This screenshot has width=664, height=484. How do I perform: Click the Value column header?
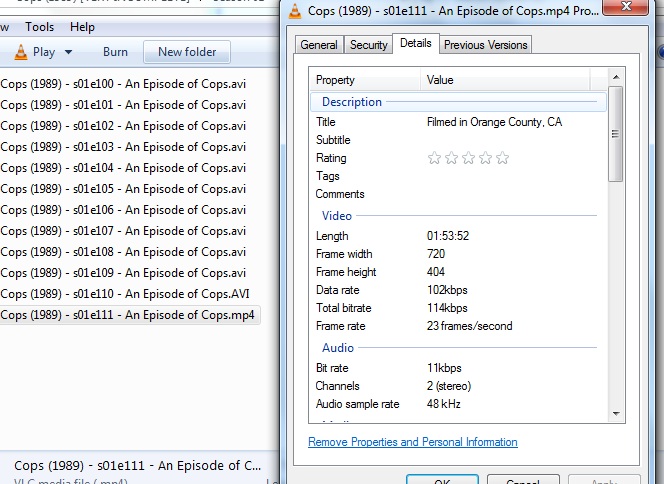coord(505,80)
